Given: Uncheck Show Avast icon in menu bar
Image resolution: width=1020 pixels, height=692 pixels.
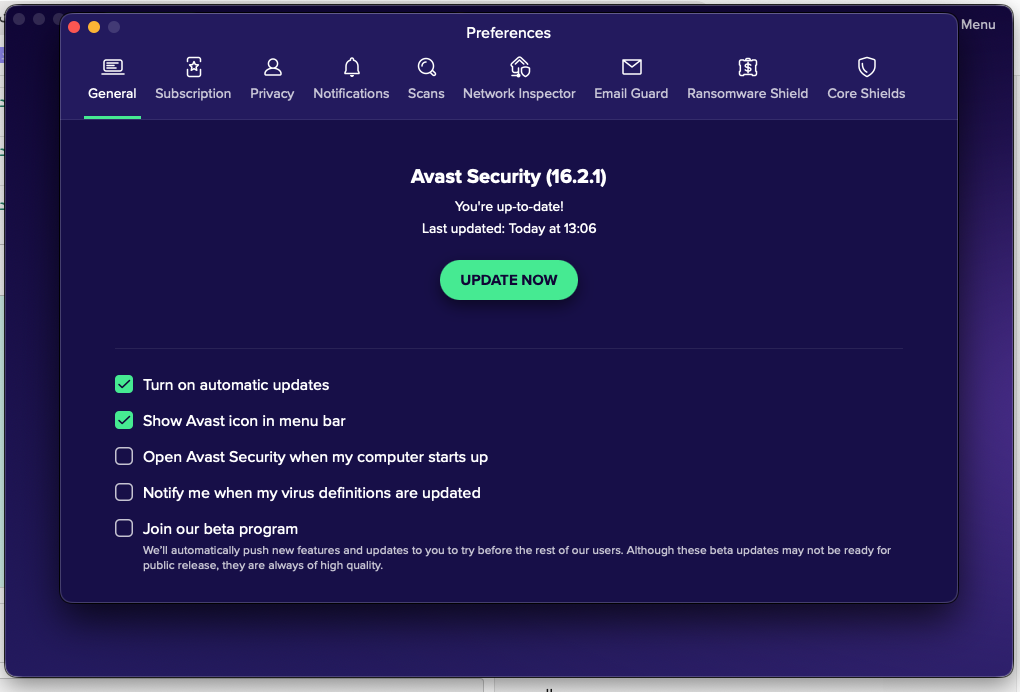Looking at the screenshot, I should 124,420.
